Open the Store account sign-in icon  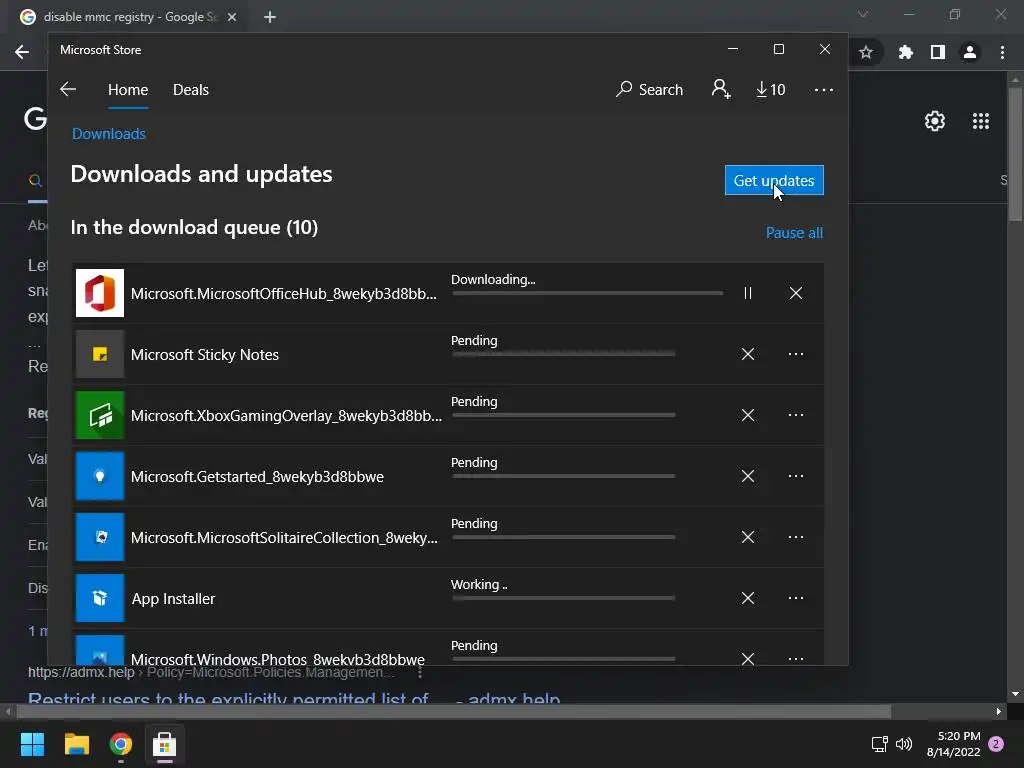click(721, 89)
